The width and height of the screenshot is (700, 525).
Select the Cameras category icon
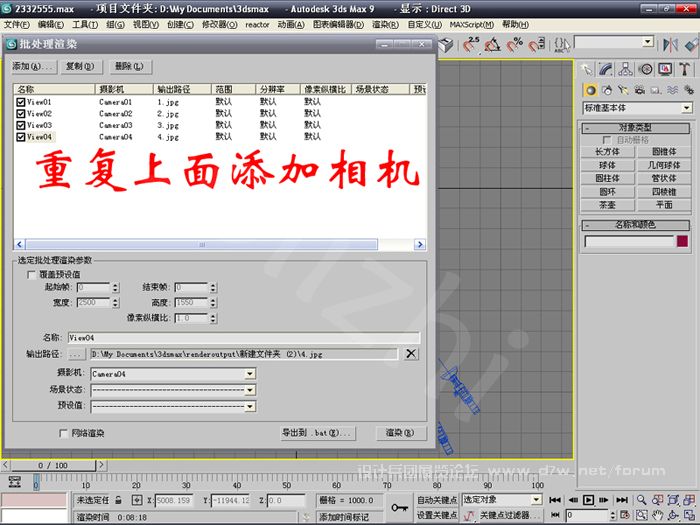point(640,91)
